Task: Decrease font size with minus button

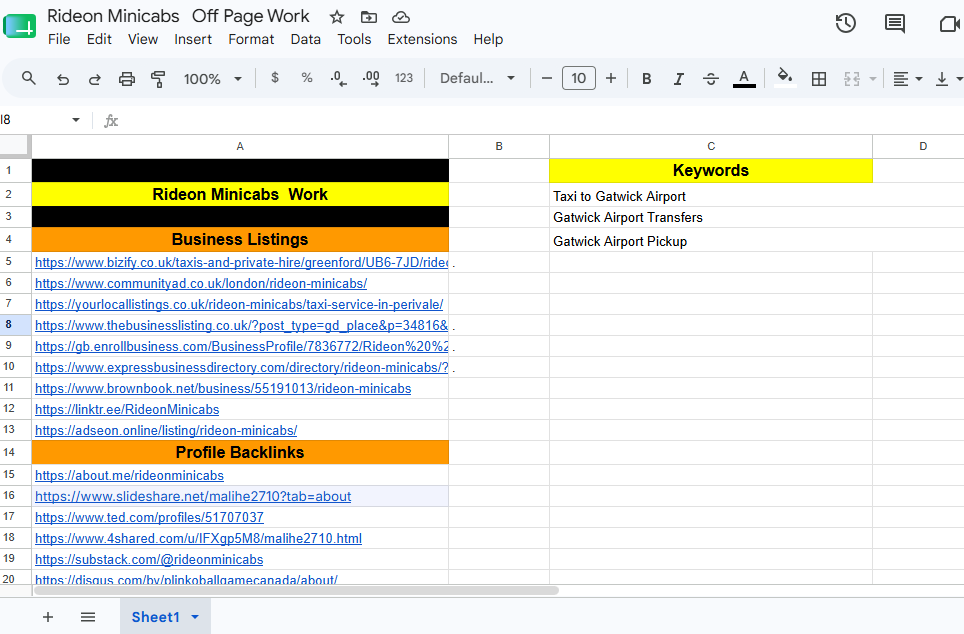Action: coord(547,78)
